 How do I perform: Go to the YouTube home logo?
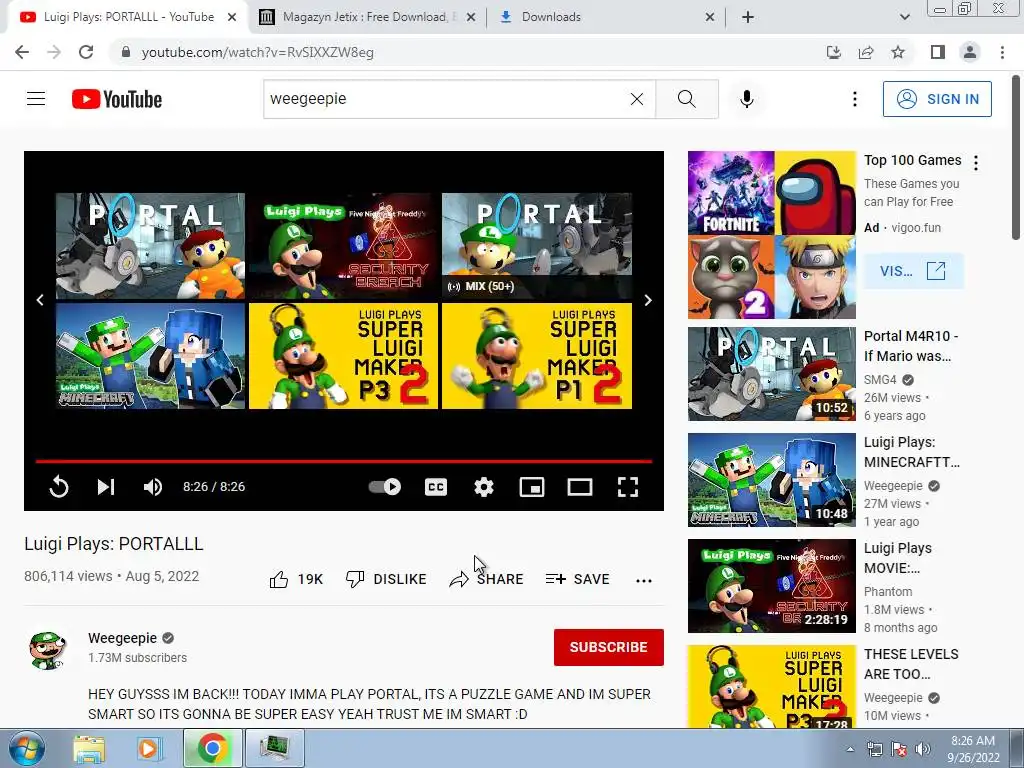pos(117,99)
